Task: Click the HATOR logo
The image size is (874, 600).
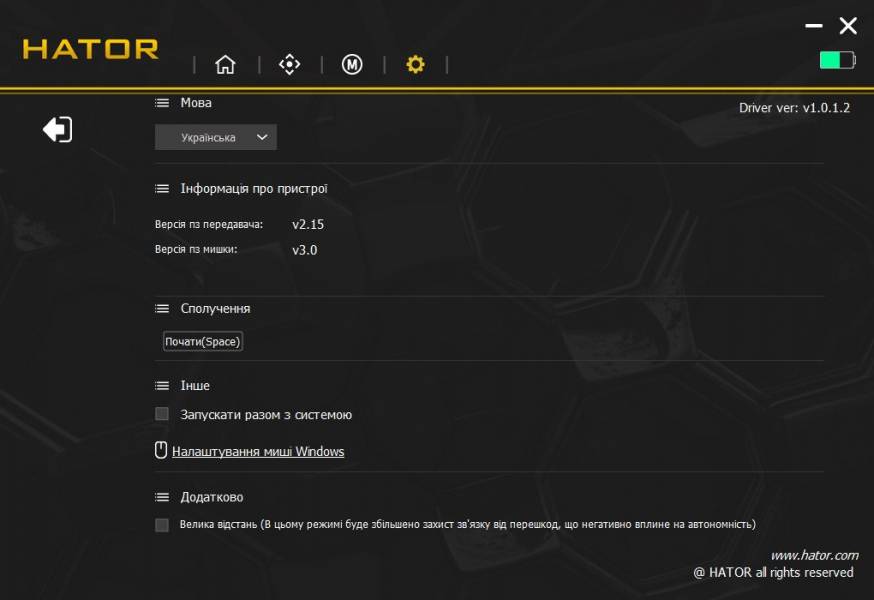Action: pyautogui.click(x=90, y=48)
